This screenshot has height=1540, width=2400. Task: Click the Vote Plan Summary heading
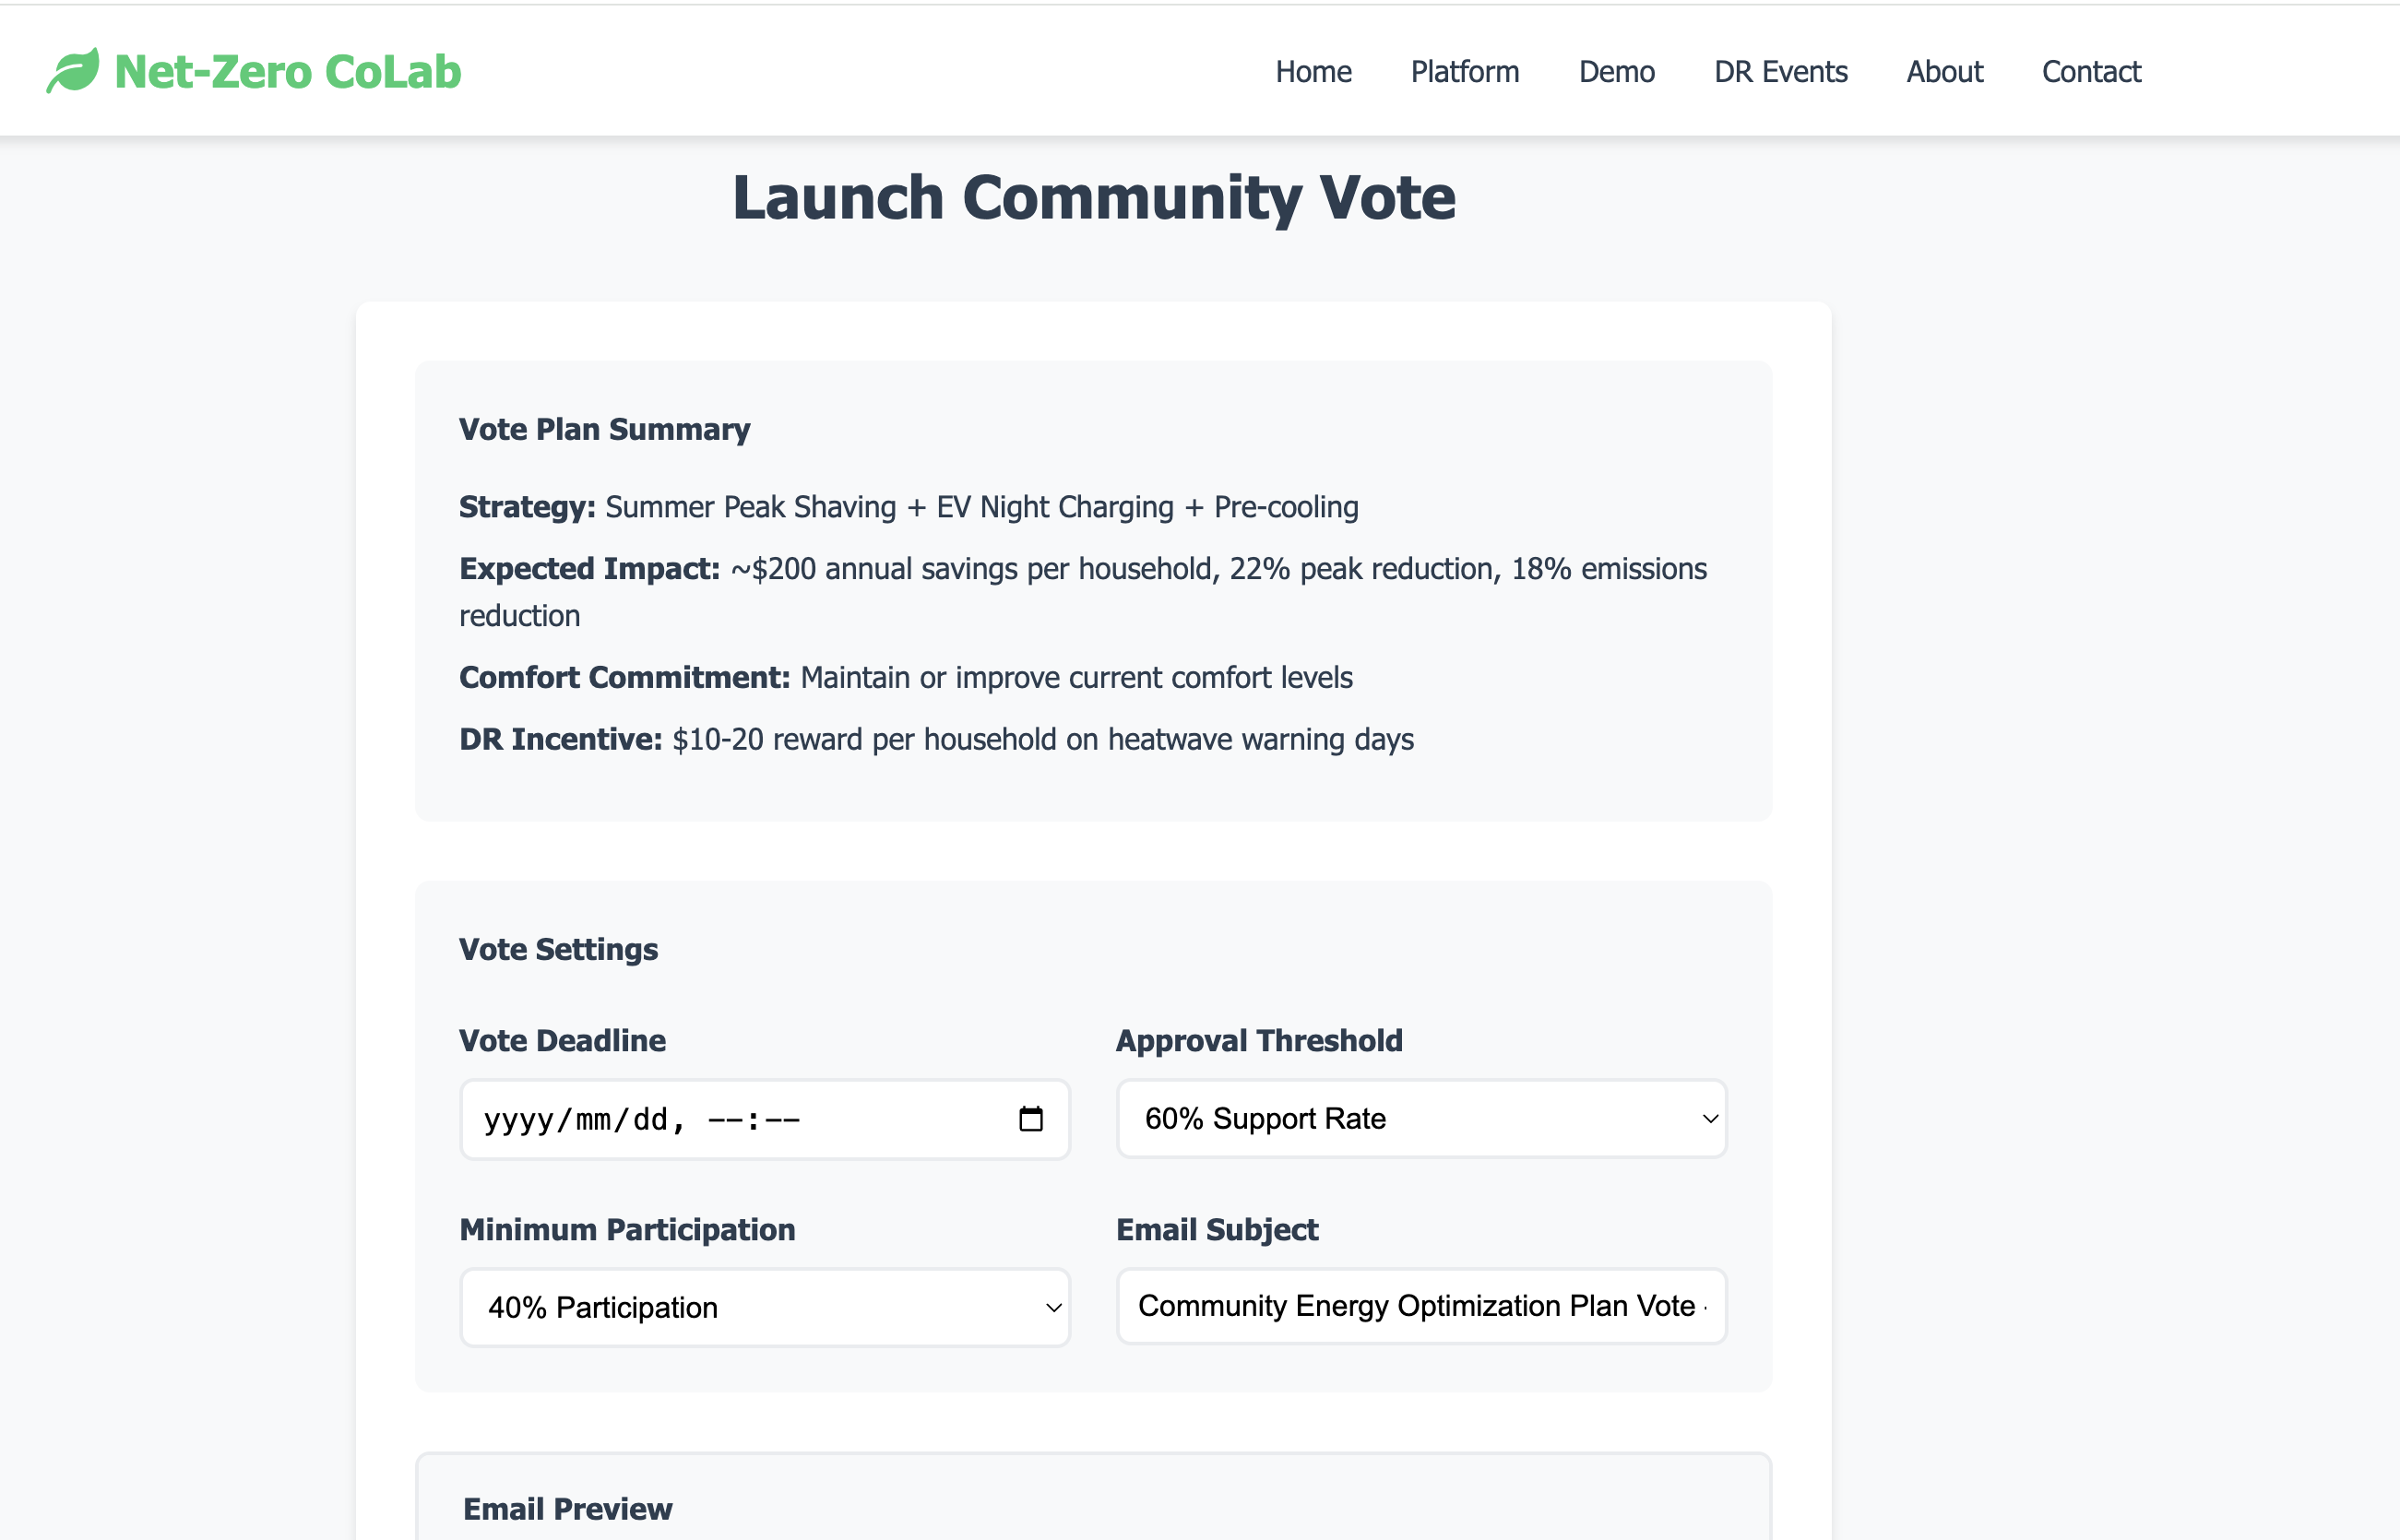[604, 429]
